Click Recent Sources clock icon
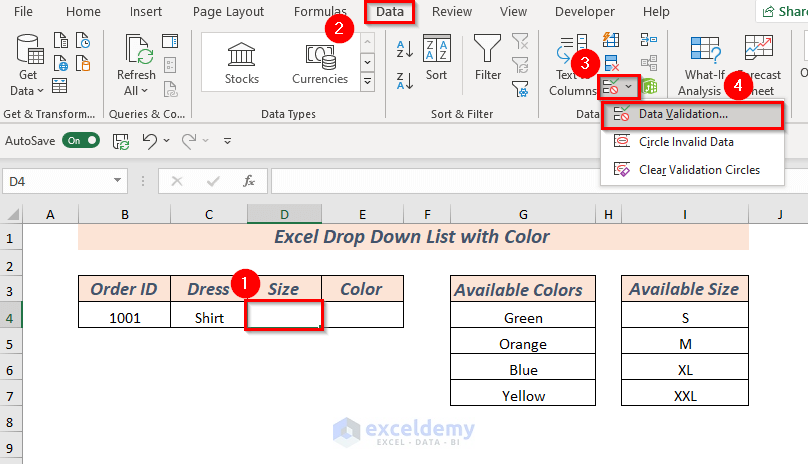 [x=83, y=40]
